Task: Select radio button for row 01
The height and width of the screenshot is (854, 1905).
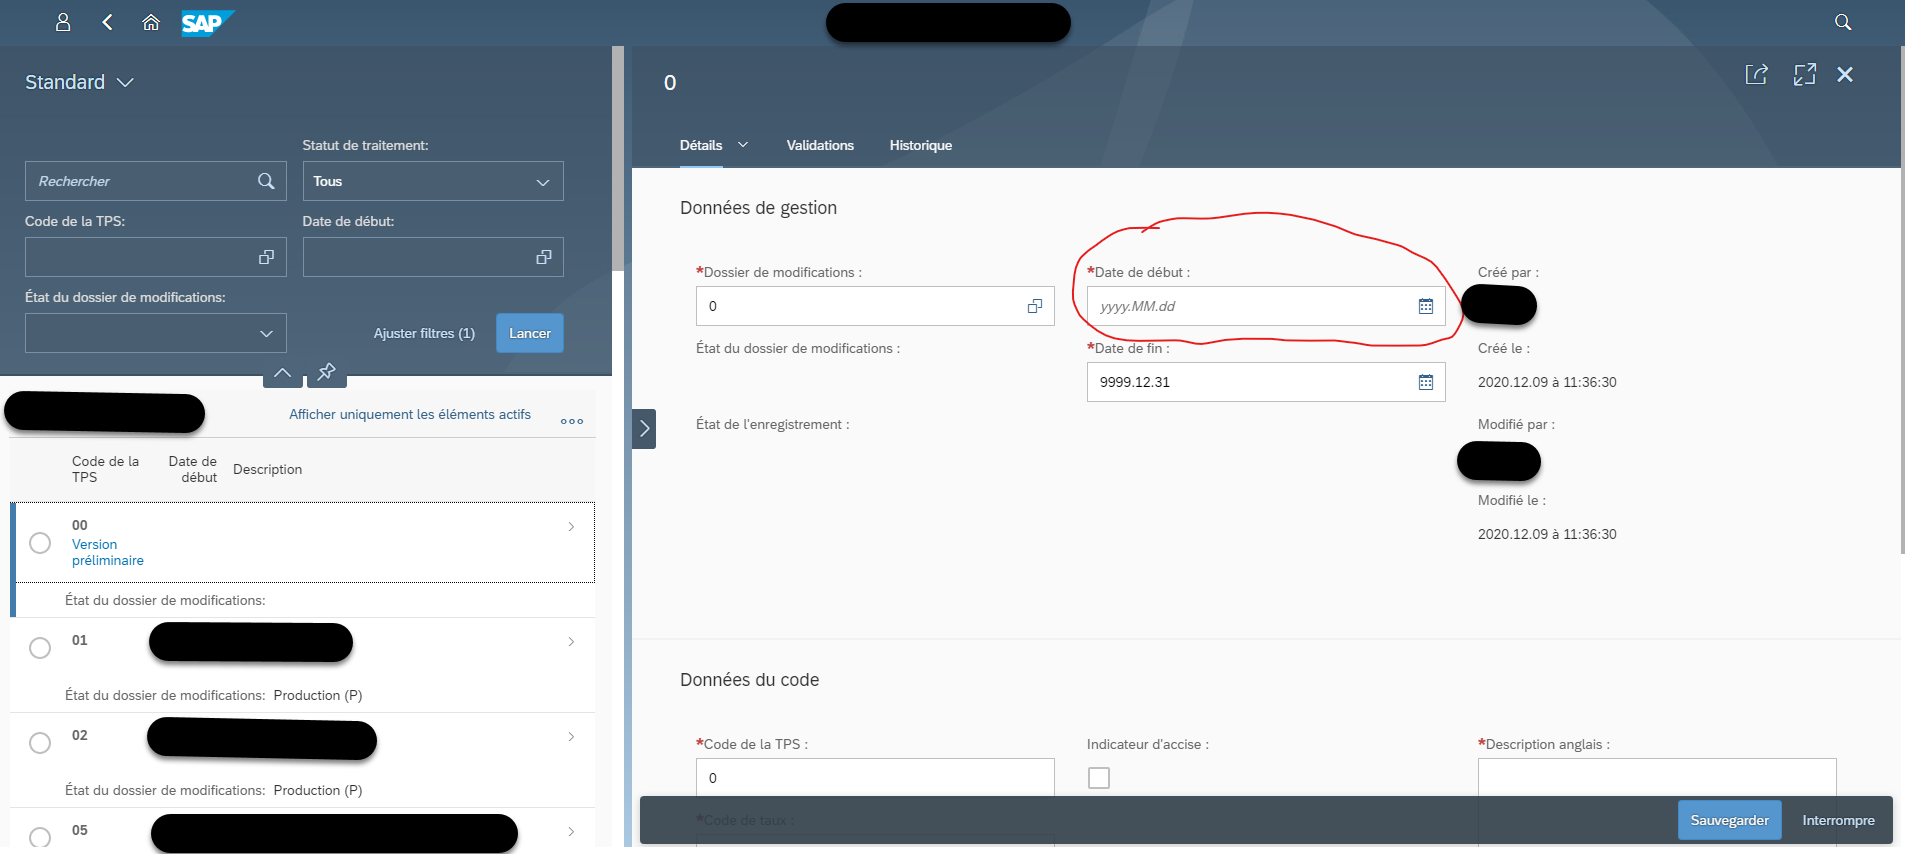Action: click(x=40, y=648)
